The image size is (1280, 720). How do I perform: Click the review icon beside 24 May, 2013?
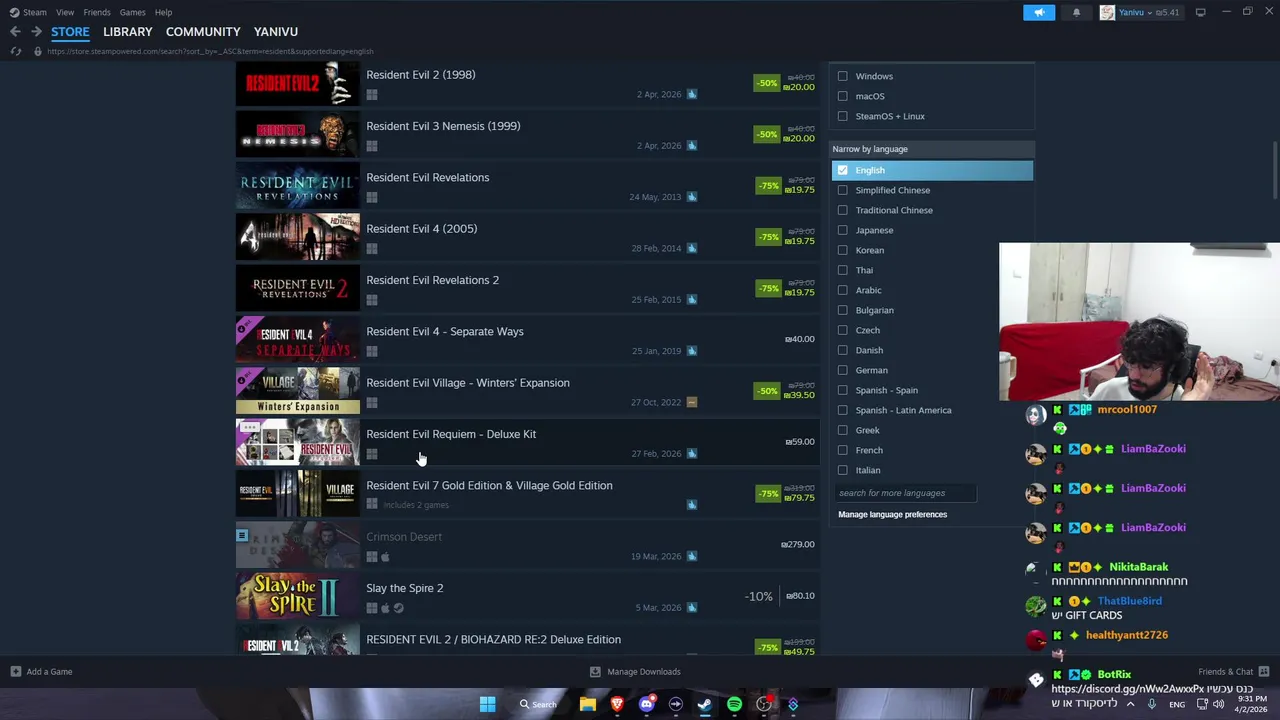tap(691, 197)
